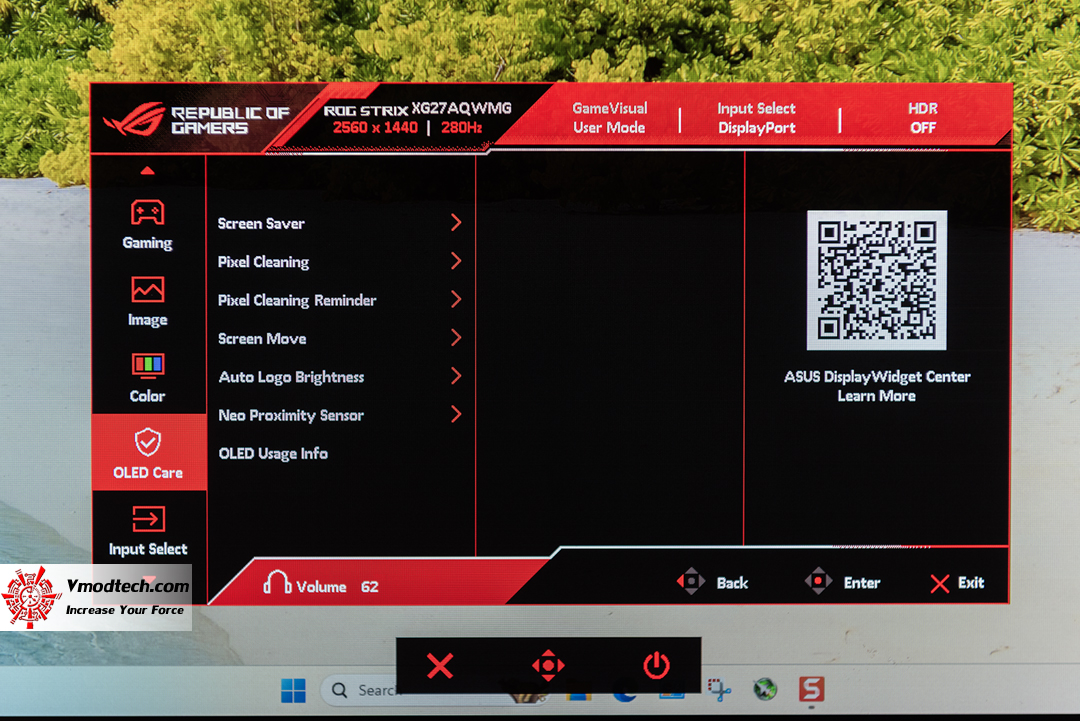Screen dimensions: 1080x721
Task: Click the Exit label text
Action: [x=971, y=583]
